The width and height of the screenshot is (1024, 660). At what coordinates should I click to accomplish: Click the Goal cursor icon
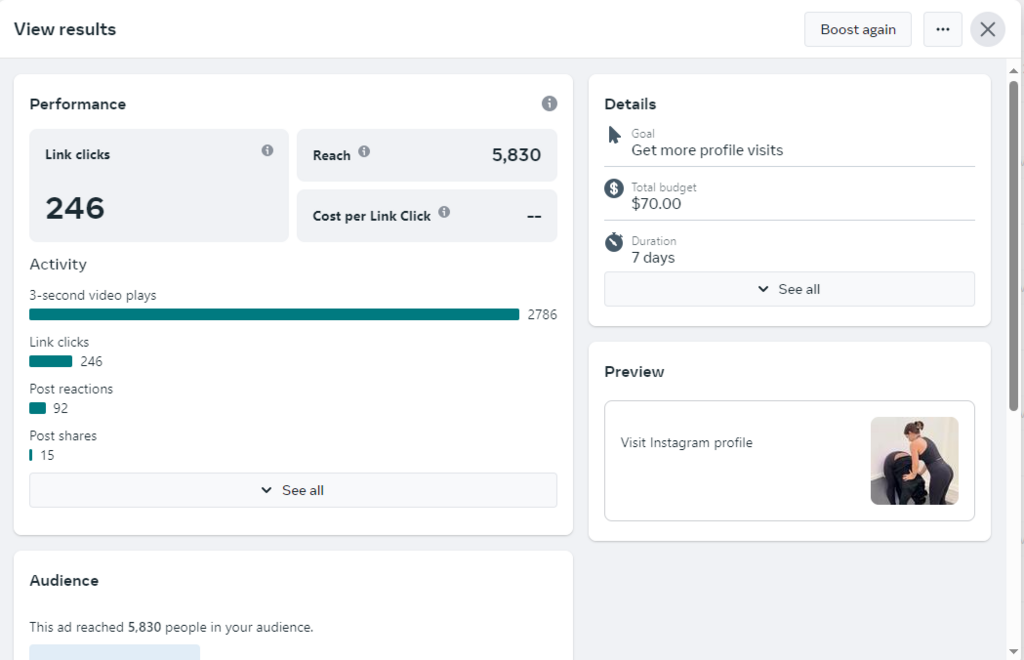[614, 135]
